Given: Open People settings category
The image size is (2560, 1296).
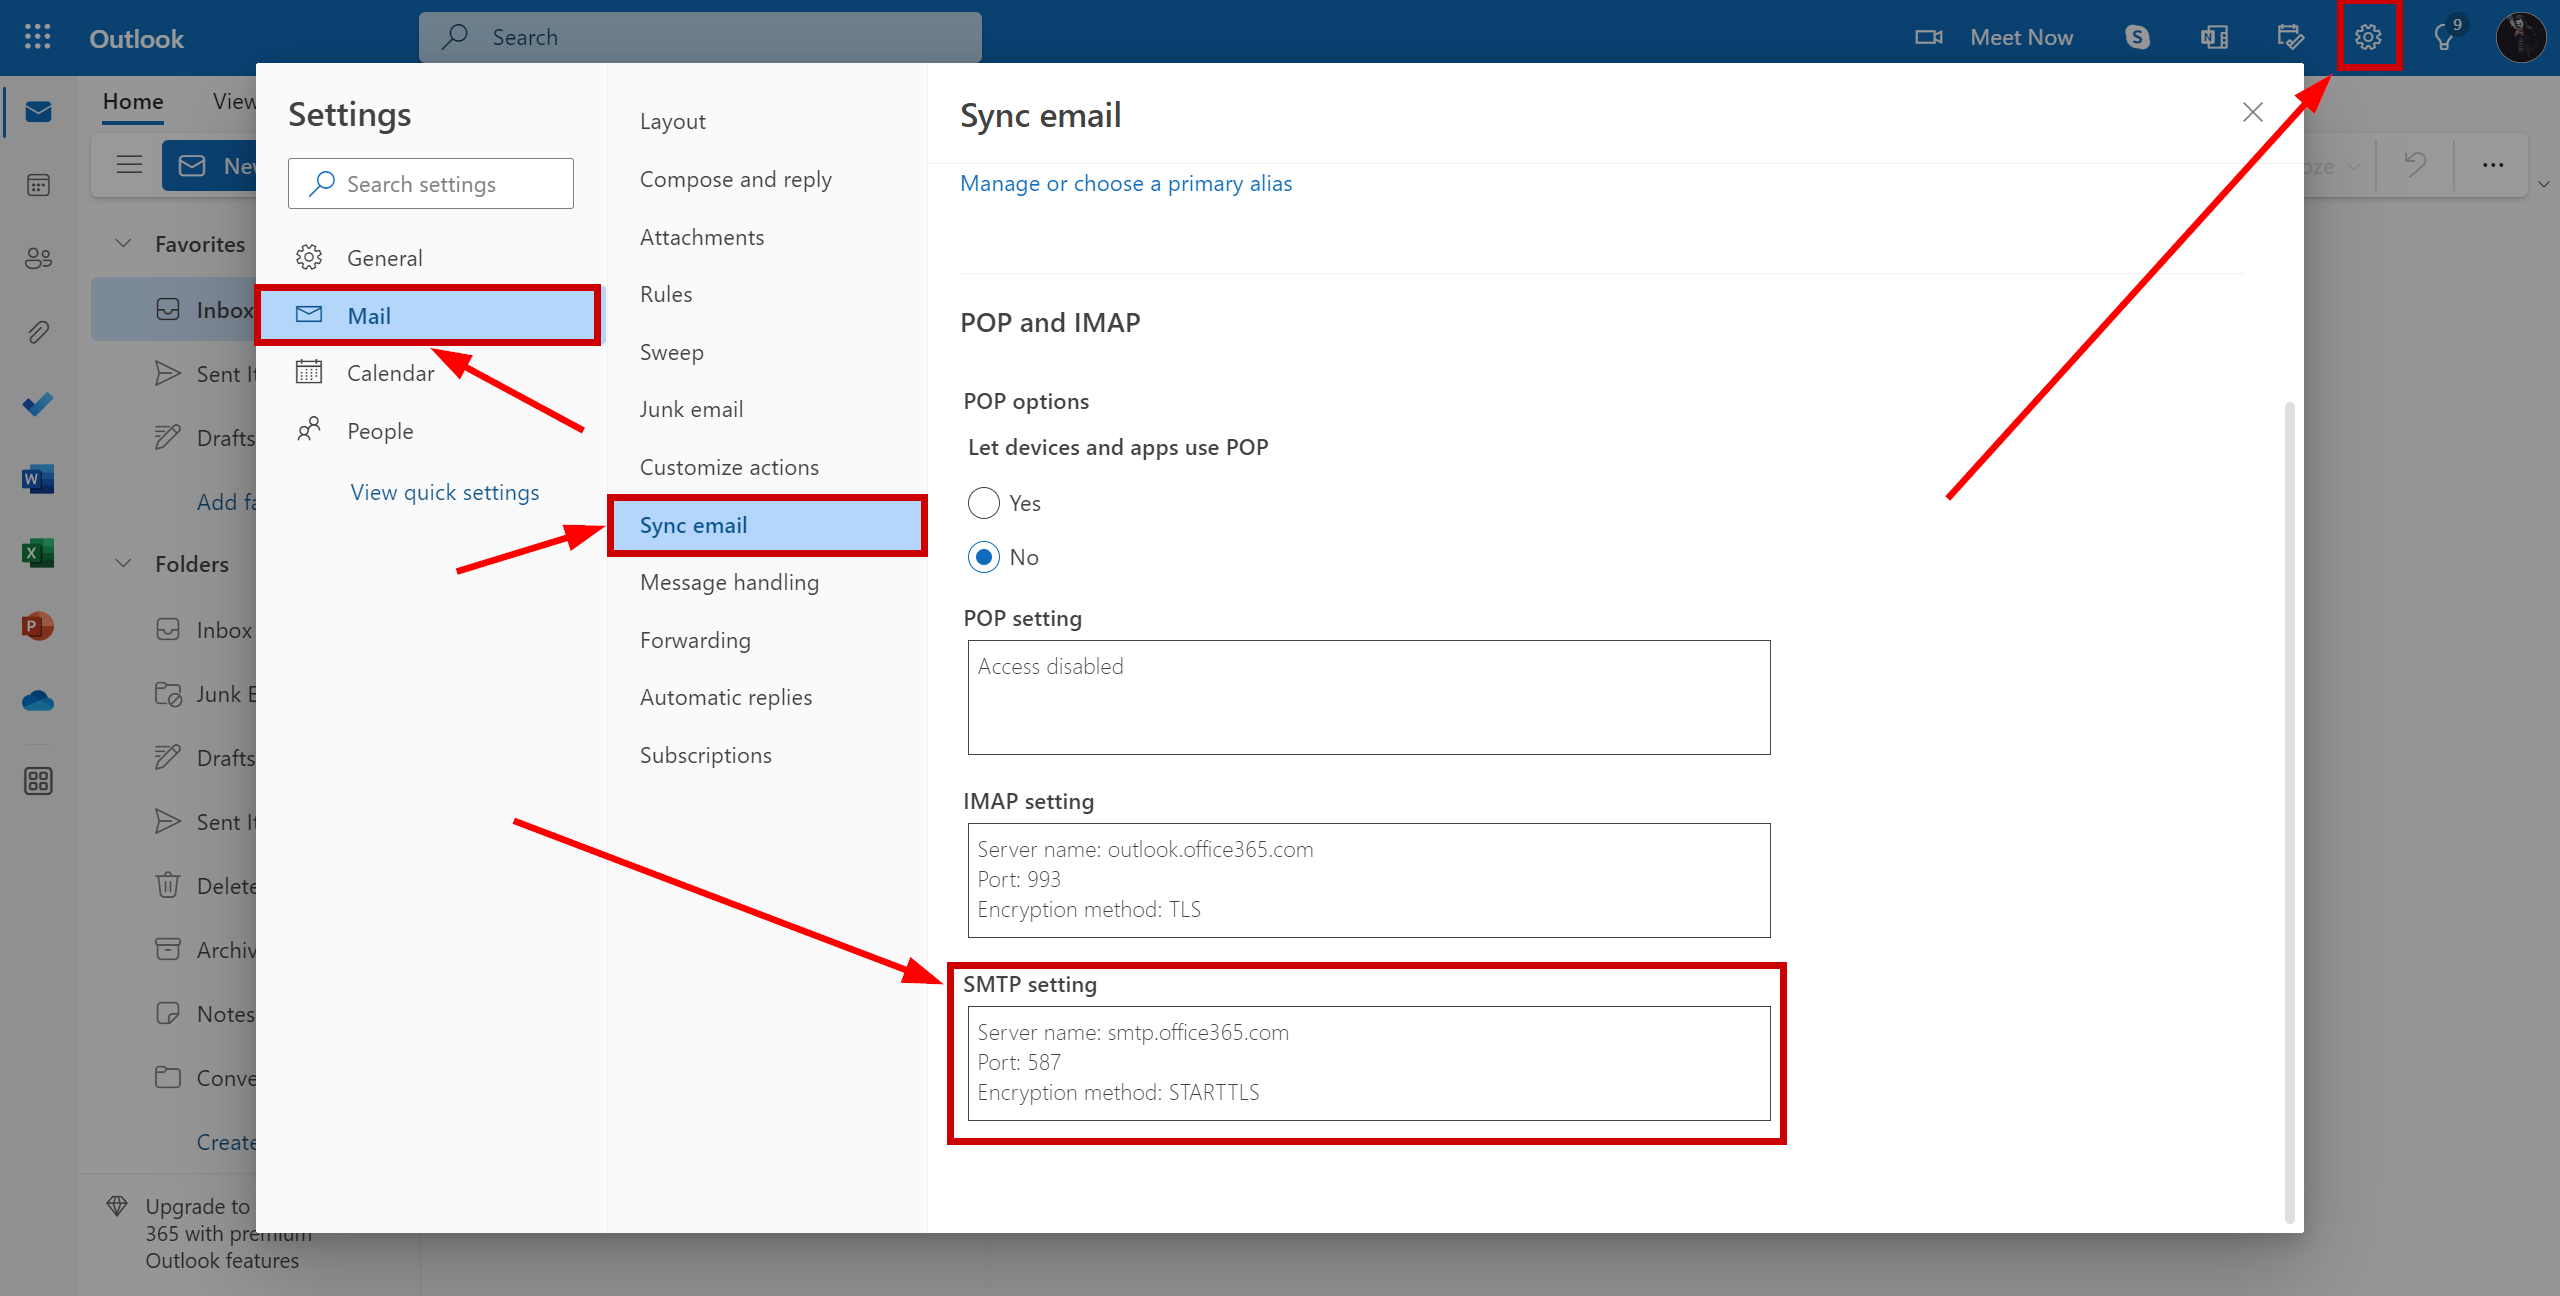Looking at the screenshot, I should (x=430, y=431).
